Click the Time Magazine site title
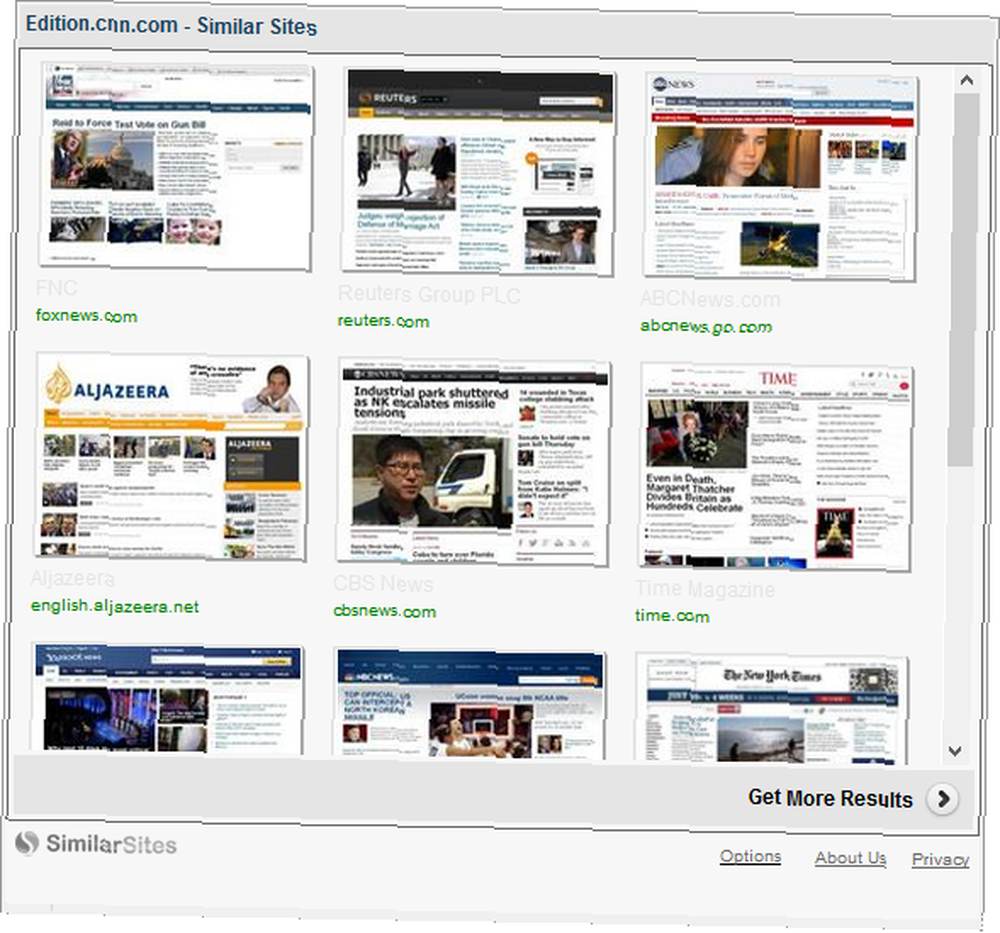The image size is (1000, 933). 705,589
